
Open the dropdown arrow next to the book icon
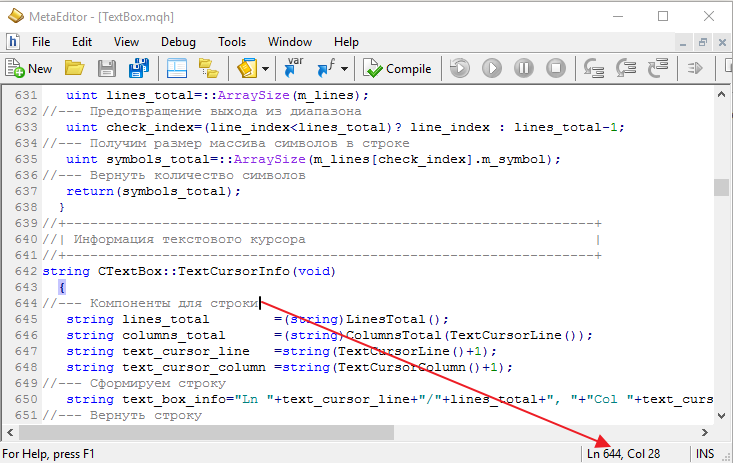click(x=266, y=69)
